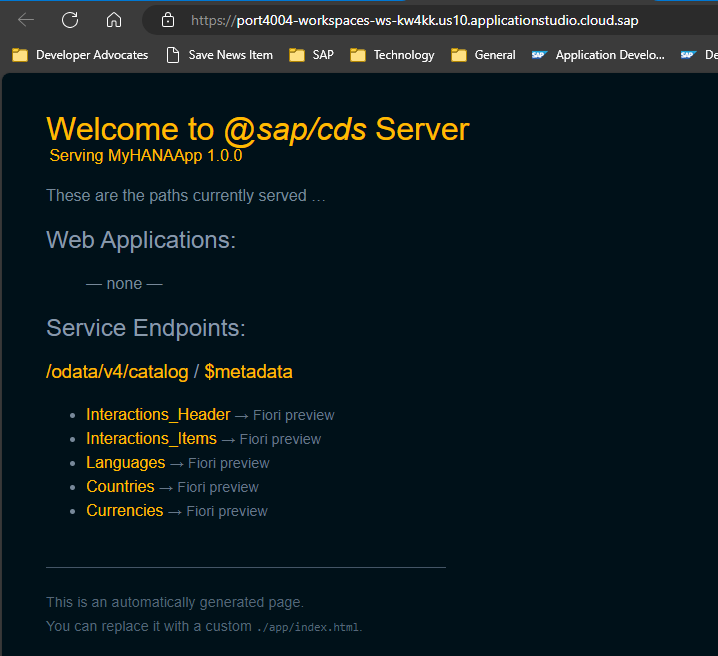Open the General bookmark folder
This screenshot has width=718, height=656.
click(x=484, y=55)
